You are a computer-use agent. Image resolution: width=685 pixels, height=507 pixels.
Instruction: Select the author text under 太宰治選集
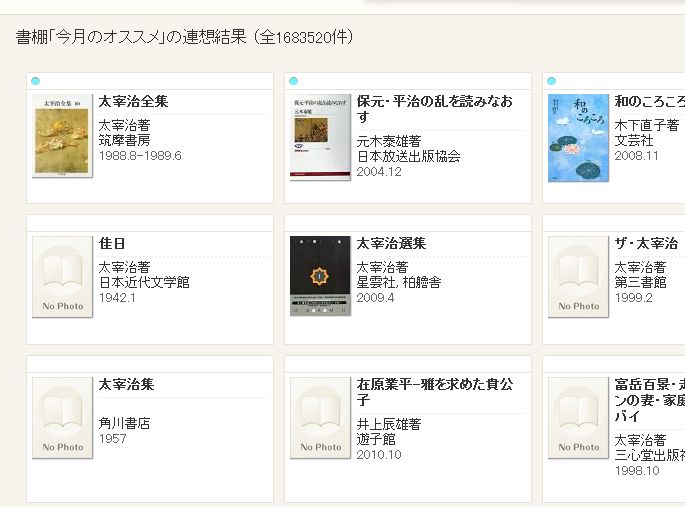(382, 267)
